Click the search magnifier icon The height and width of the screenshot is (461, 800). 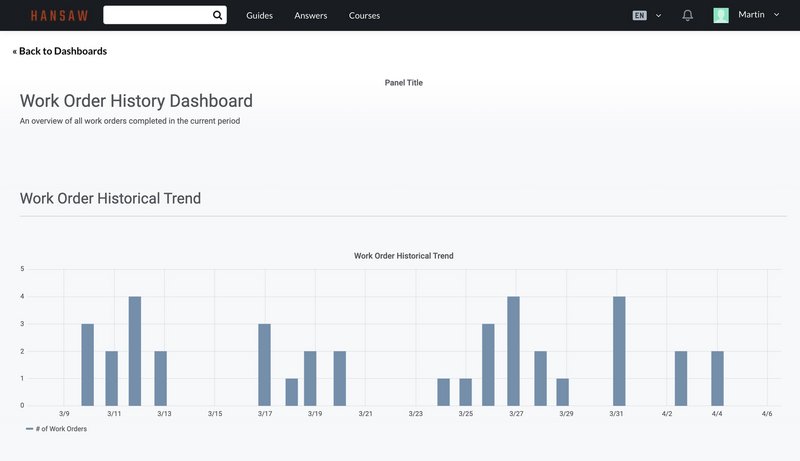click(217, 15)
